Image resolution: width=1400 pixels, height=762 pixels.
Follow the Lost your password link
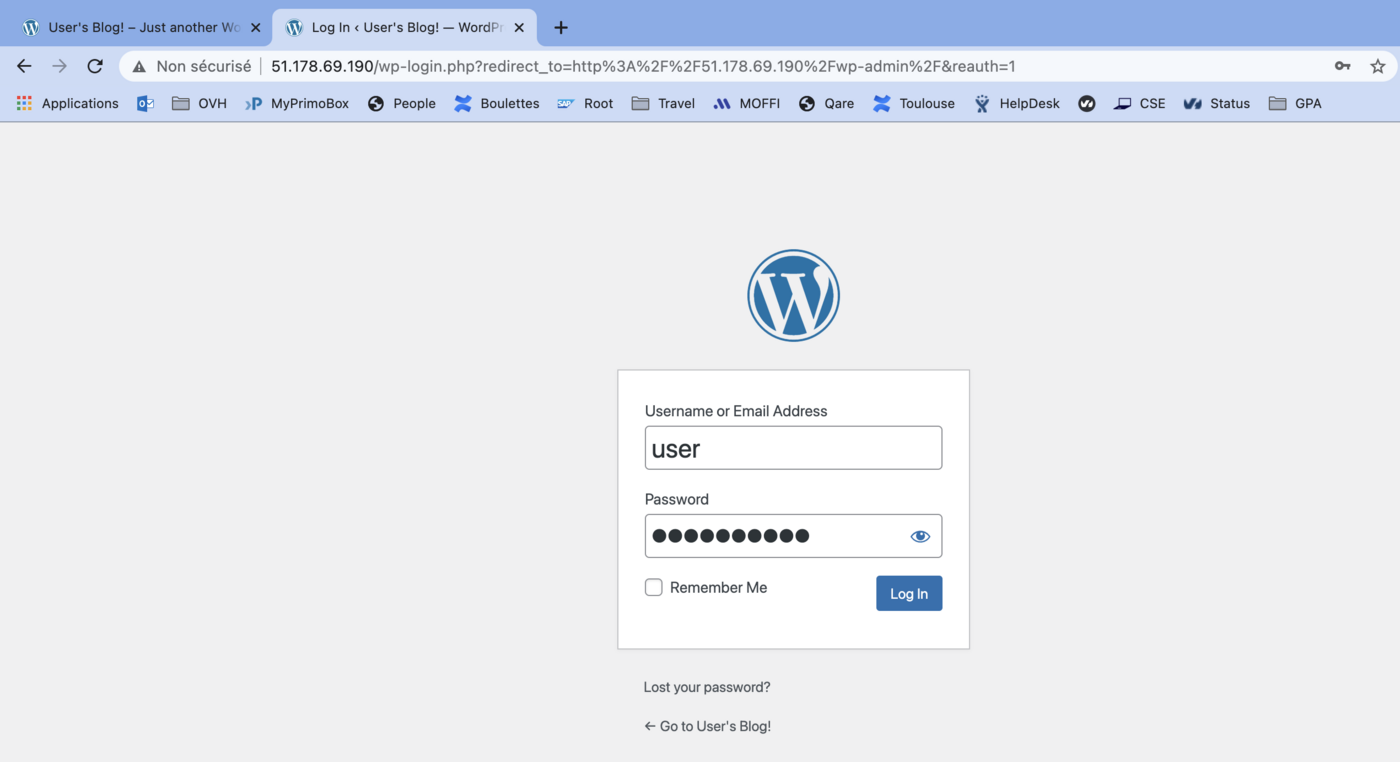tap(706, 687)
